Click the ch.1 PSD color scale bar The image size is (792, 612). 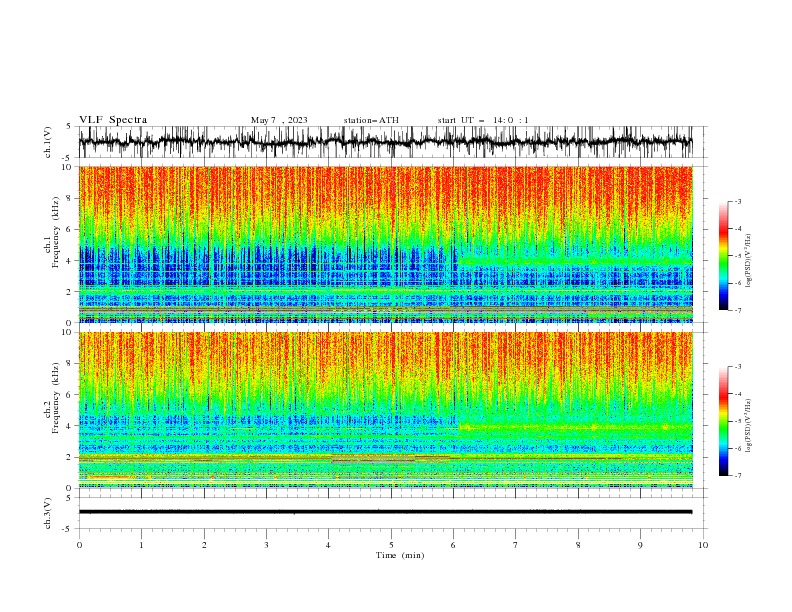coord(723,256)
